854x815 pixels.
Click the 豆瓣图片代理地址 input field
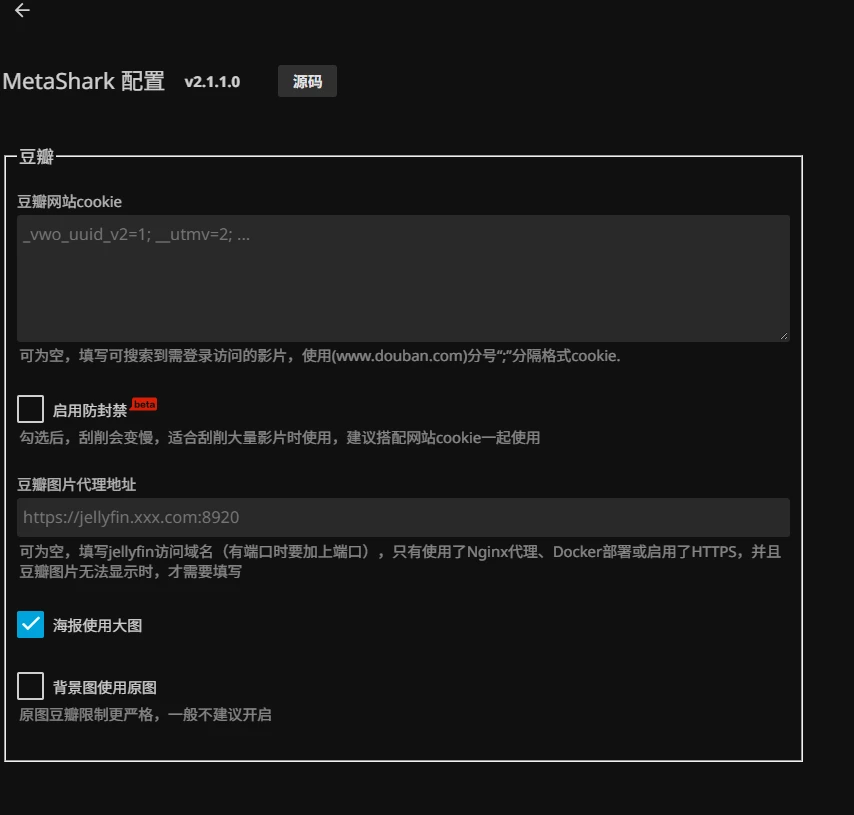pyautogui.click(x=403, y=517)
